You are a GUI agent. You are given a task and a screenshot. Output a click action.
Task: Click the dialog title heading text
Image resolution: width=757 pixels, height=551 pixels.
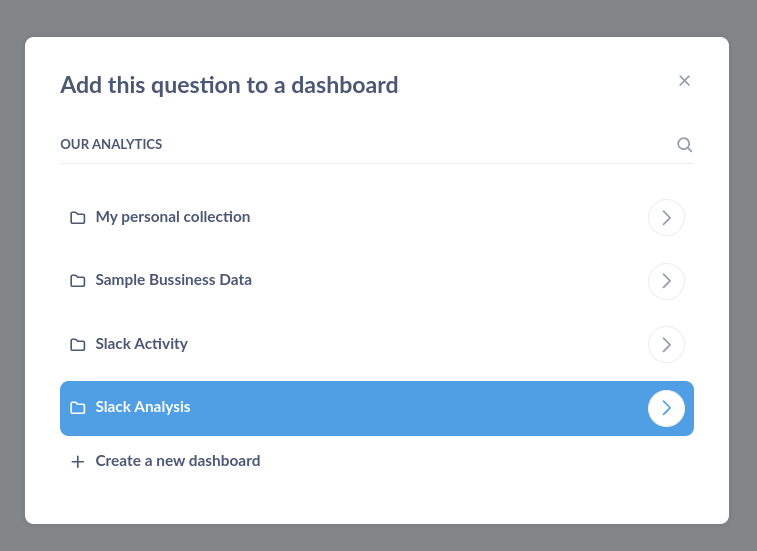coord(229,85)
